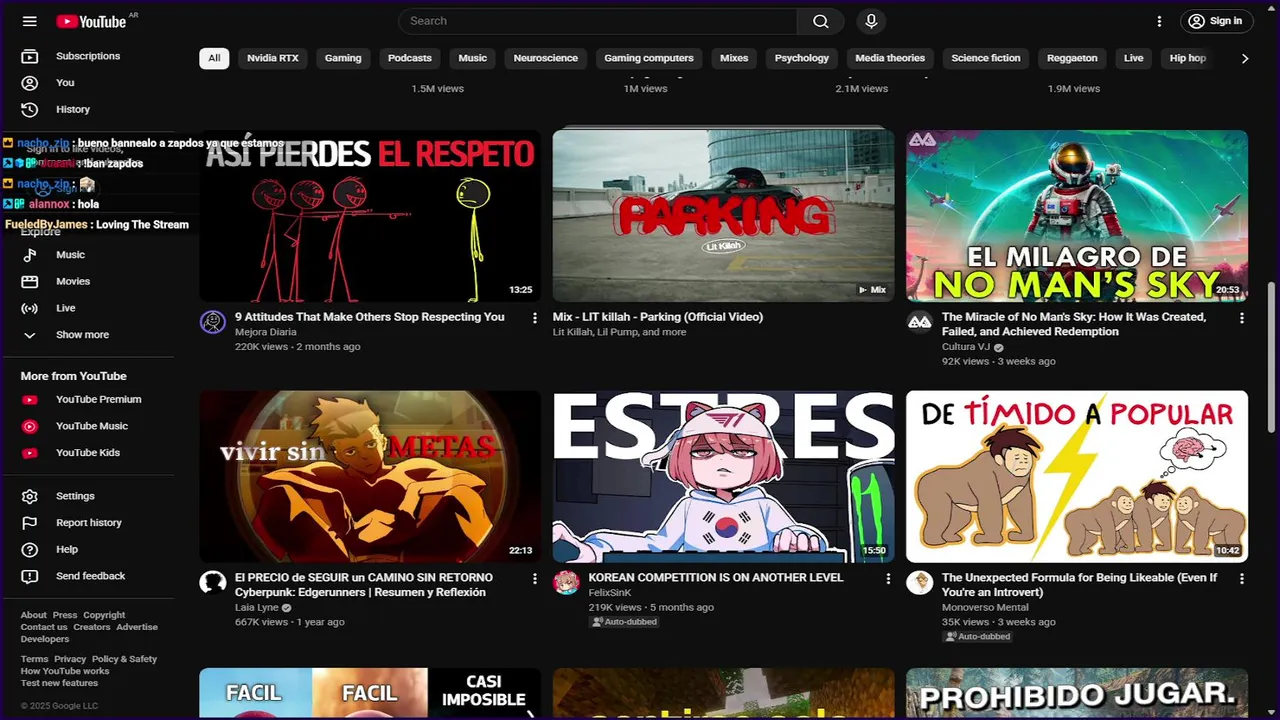This screenshot has height=720, width=1280.
Task: Open Korean Competition video title
Action: 716,578
